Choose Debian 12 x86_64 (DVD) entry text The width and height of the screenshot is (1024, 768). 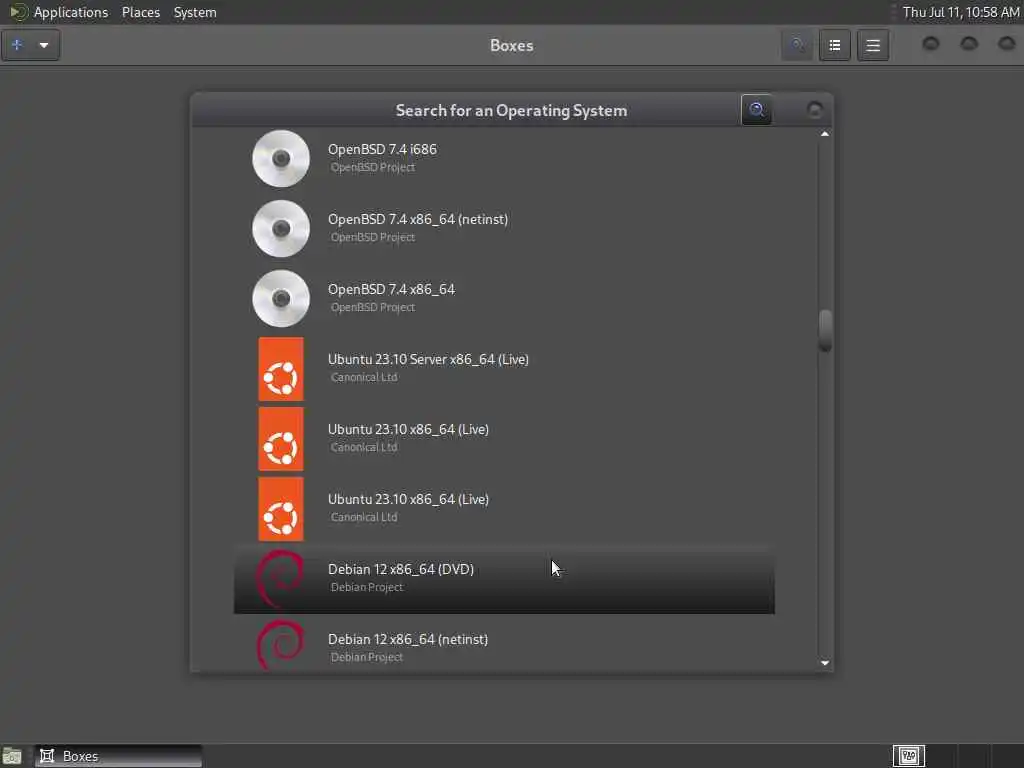(x=401, y=569)
